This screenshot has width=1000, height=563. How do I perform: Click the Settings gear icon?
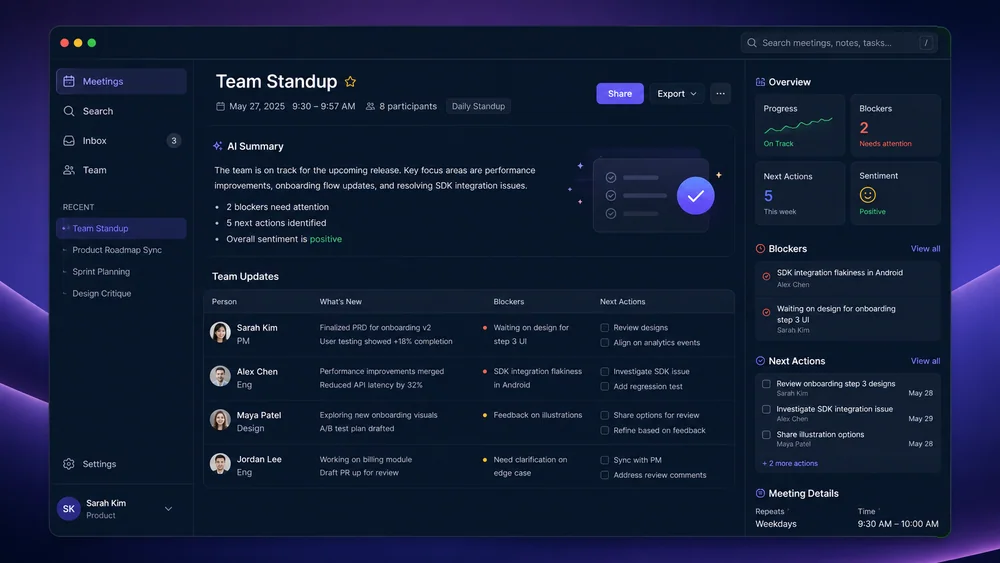[x=69, y=464]
